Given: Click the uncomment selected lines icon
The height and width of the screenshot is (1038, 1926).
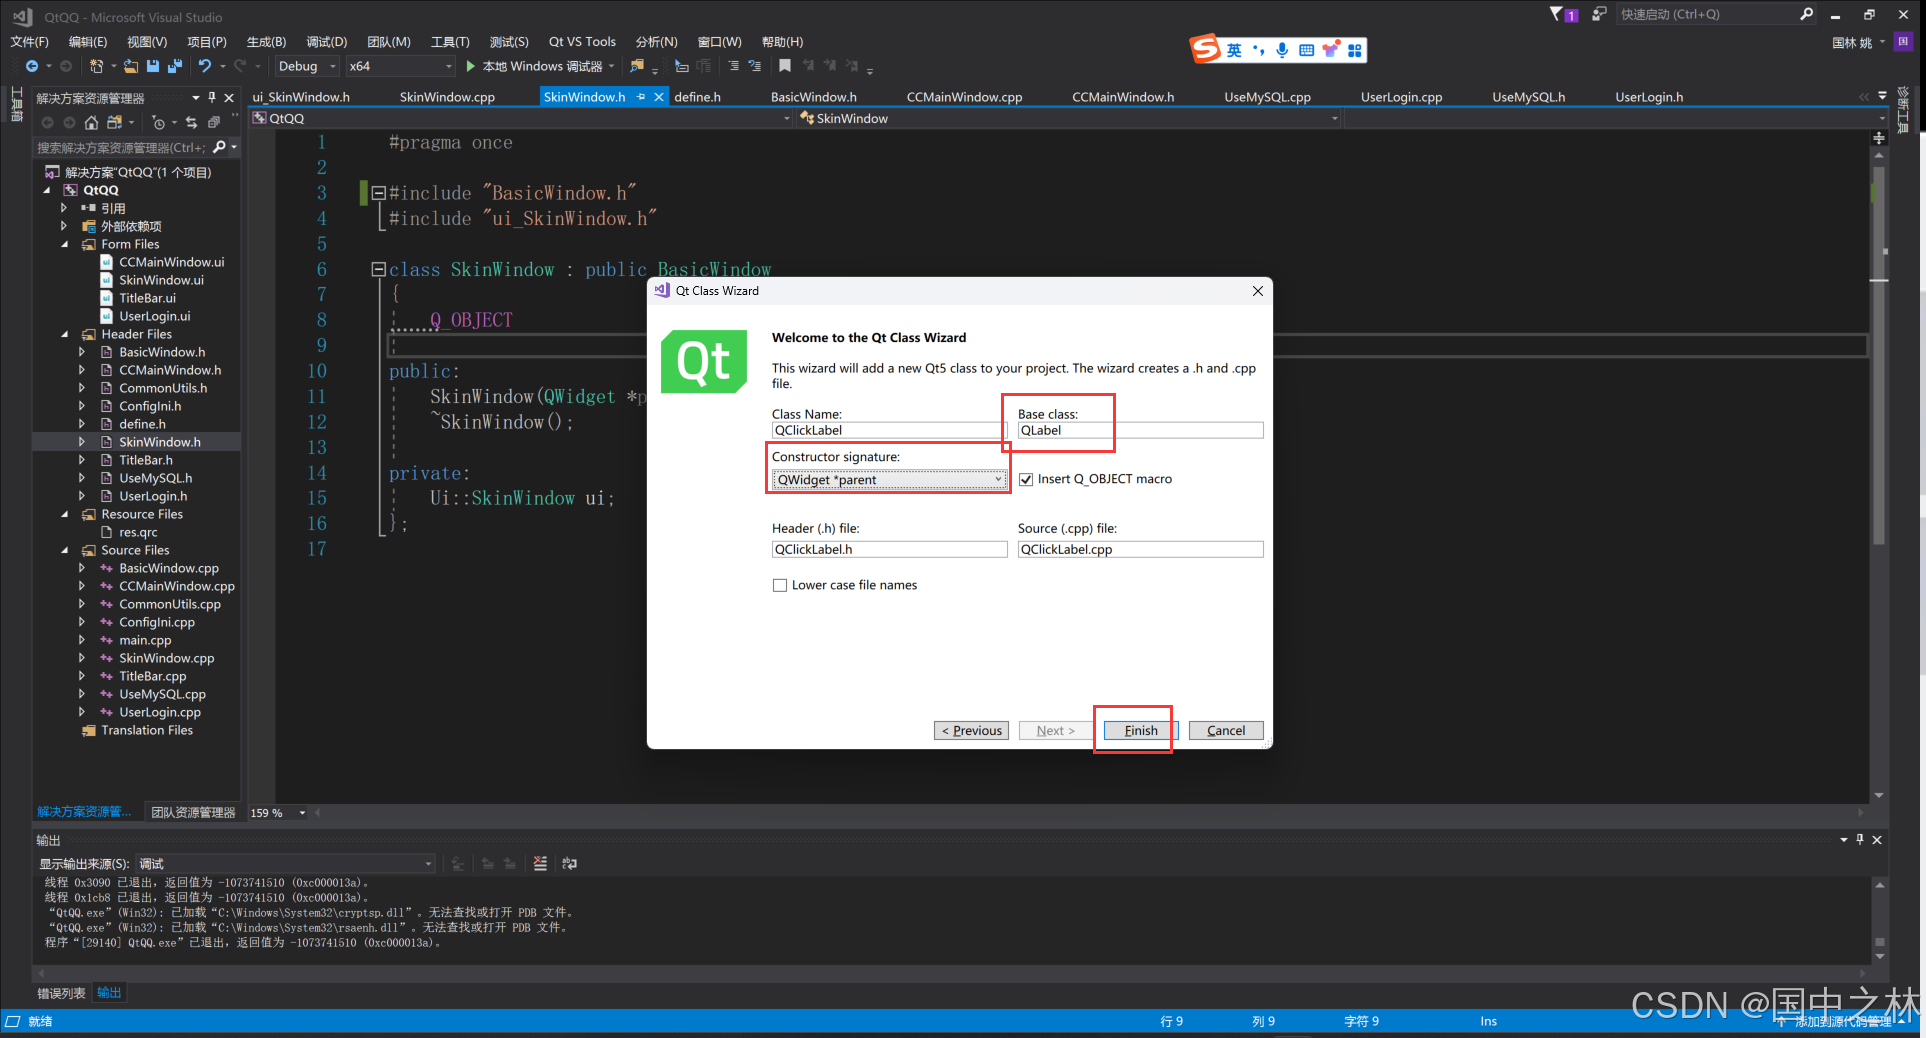Looking at the screenshot, I should point(755,66).
